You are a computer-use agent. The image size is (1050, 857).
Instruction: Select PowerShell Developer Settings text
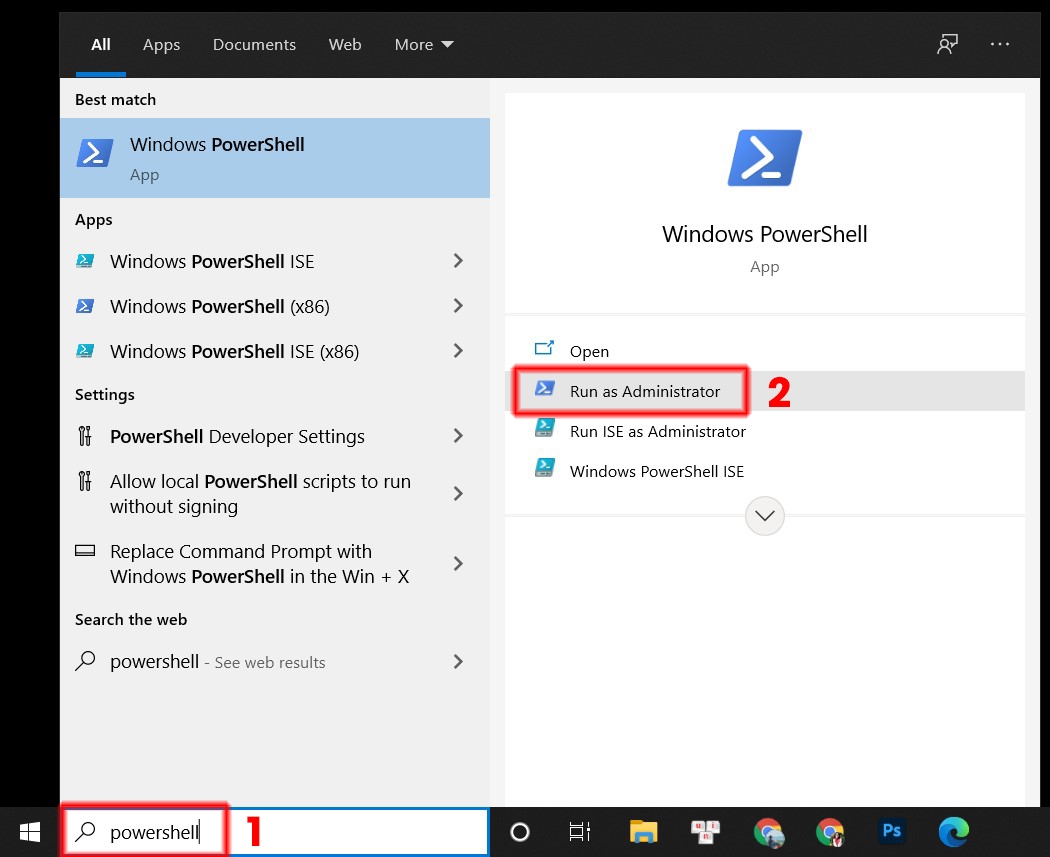[237, 437]
